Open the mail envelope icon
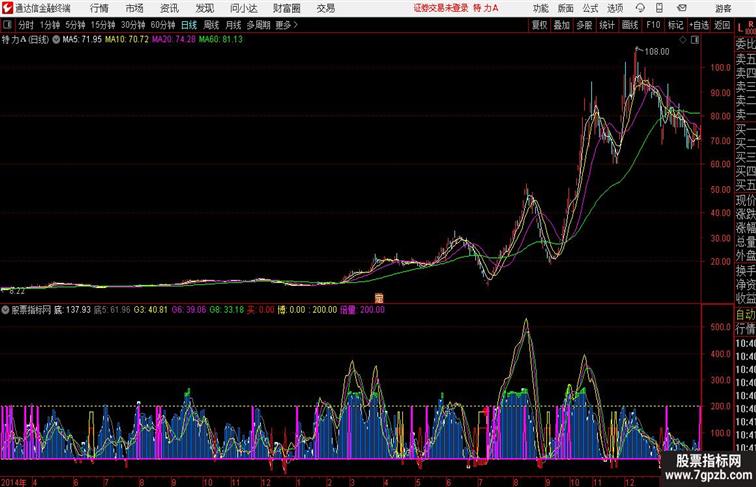The width and height of the screenshot is (756, 487). click(x=681, y=8)
